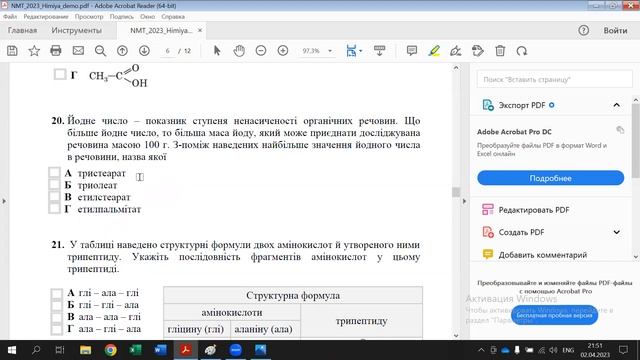
Task: Click the stamp tool icon
Action: pos(478,51)
